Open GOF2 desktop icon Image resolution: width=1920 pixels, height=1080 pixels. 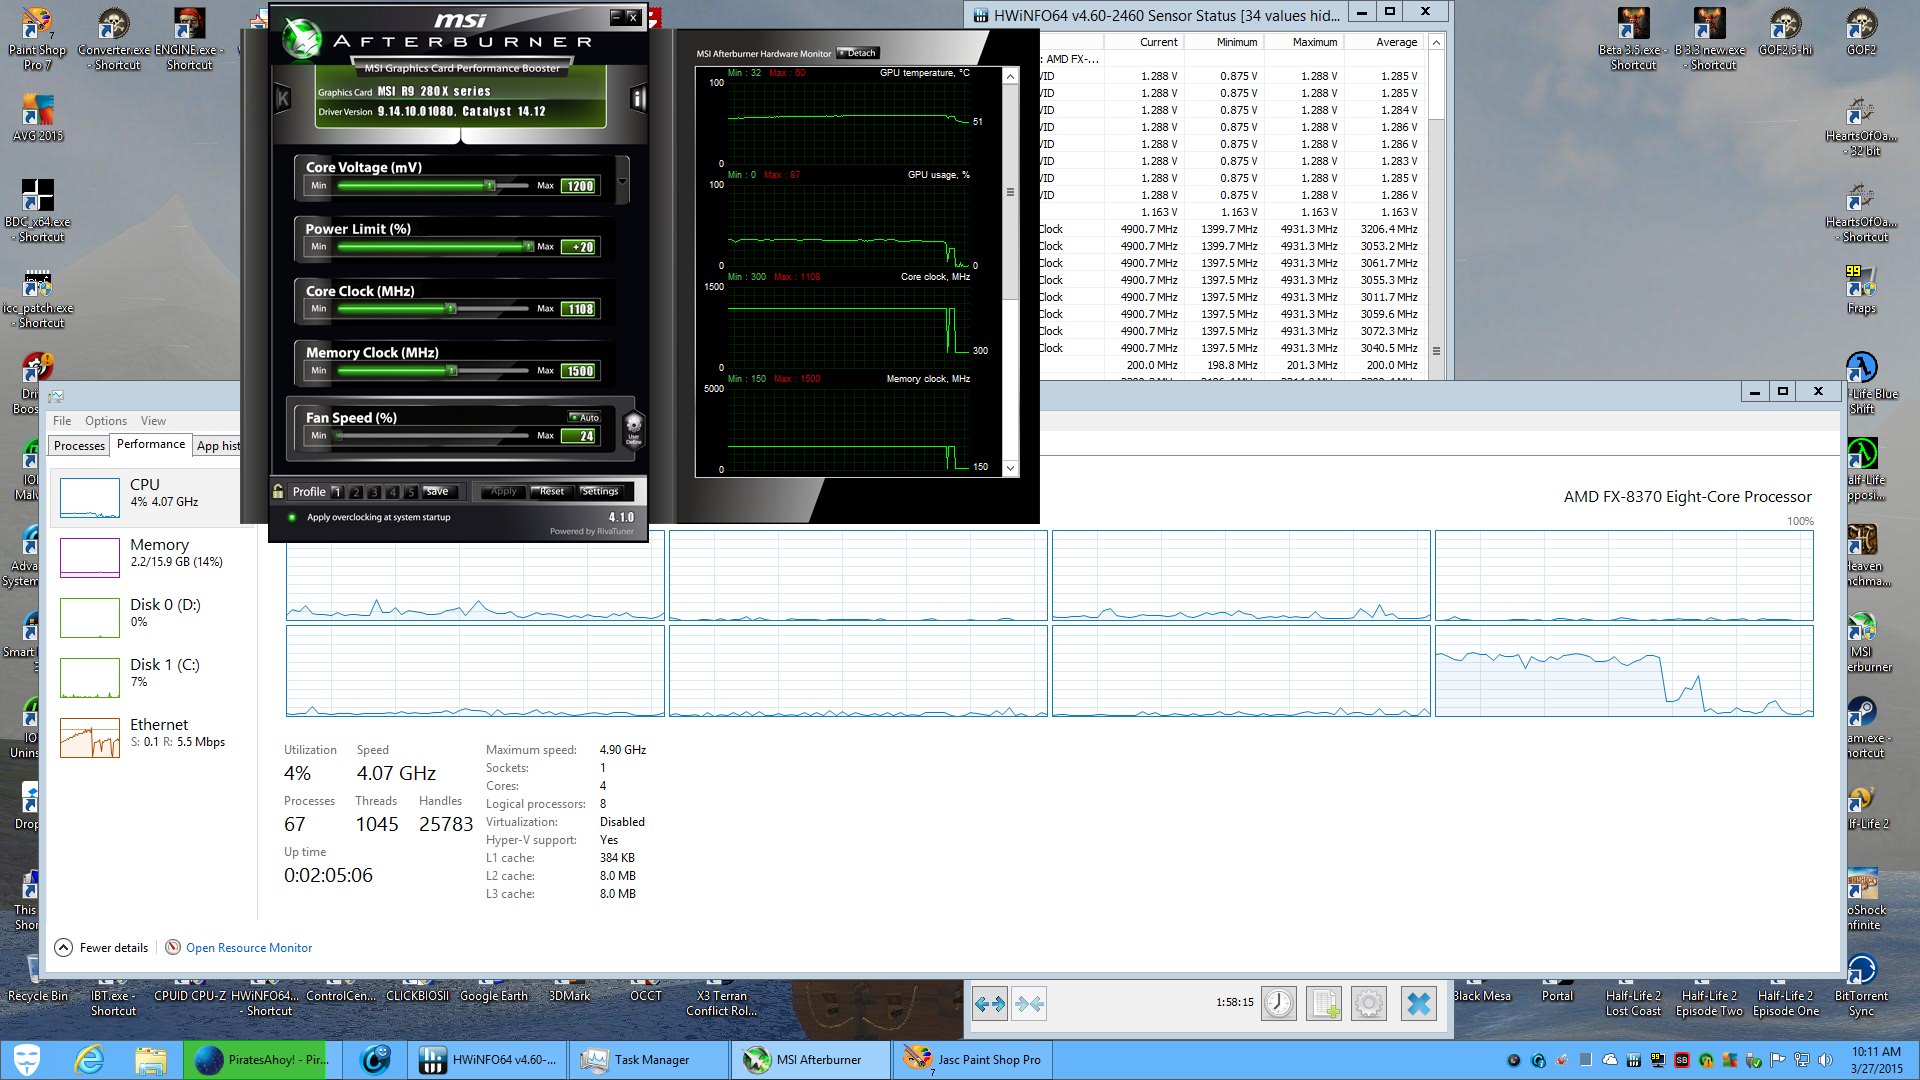point(1861,32)
